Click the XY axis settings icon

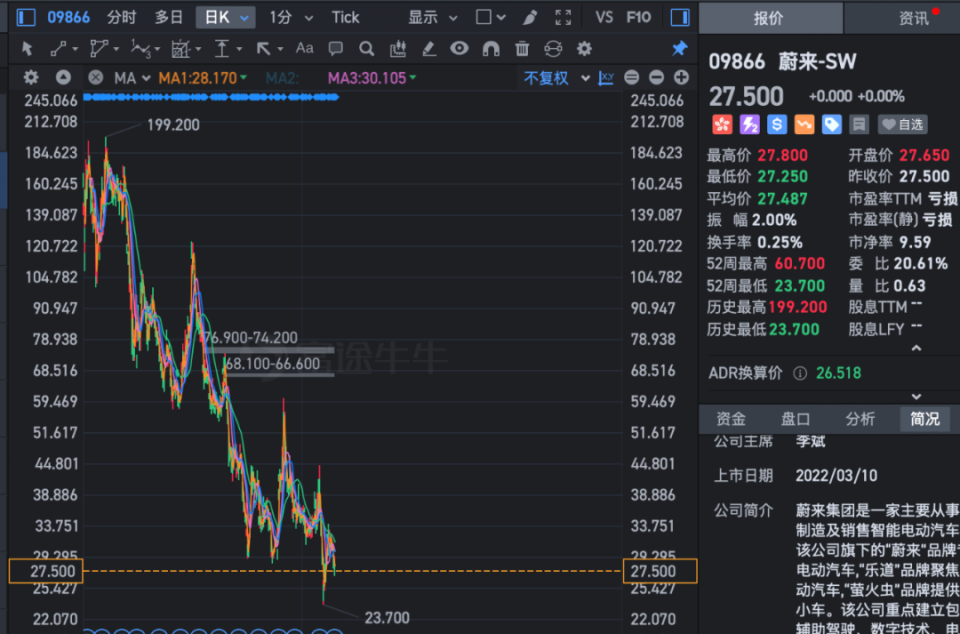pyautogui.click(x=606, y=78)
